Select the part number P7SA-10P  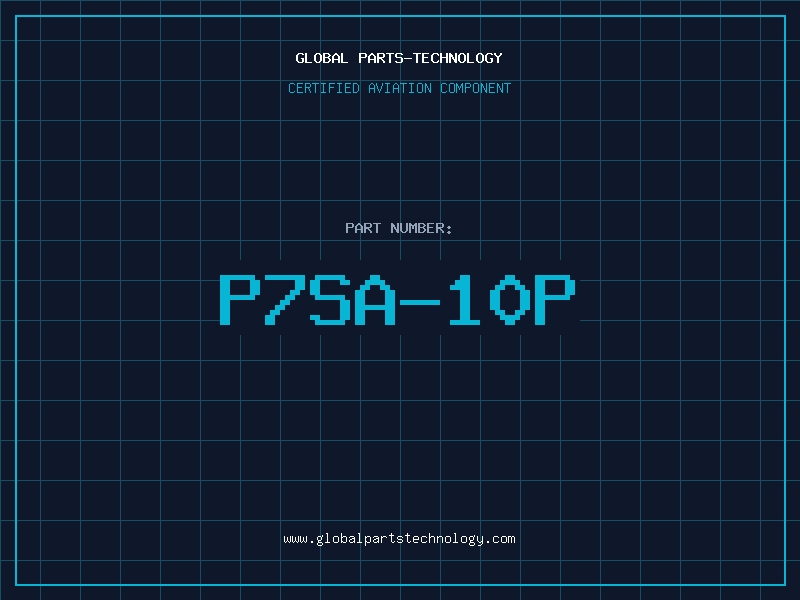pos(397,299)
